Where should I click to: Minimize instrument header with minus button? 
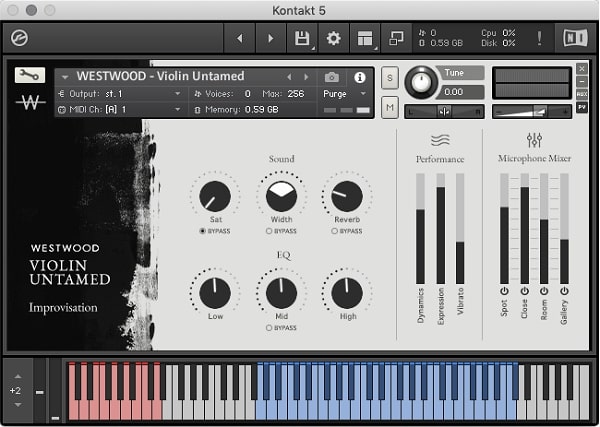[x=582, y=81]
